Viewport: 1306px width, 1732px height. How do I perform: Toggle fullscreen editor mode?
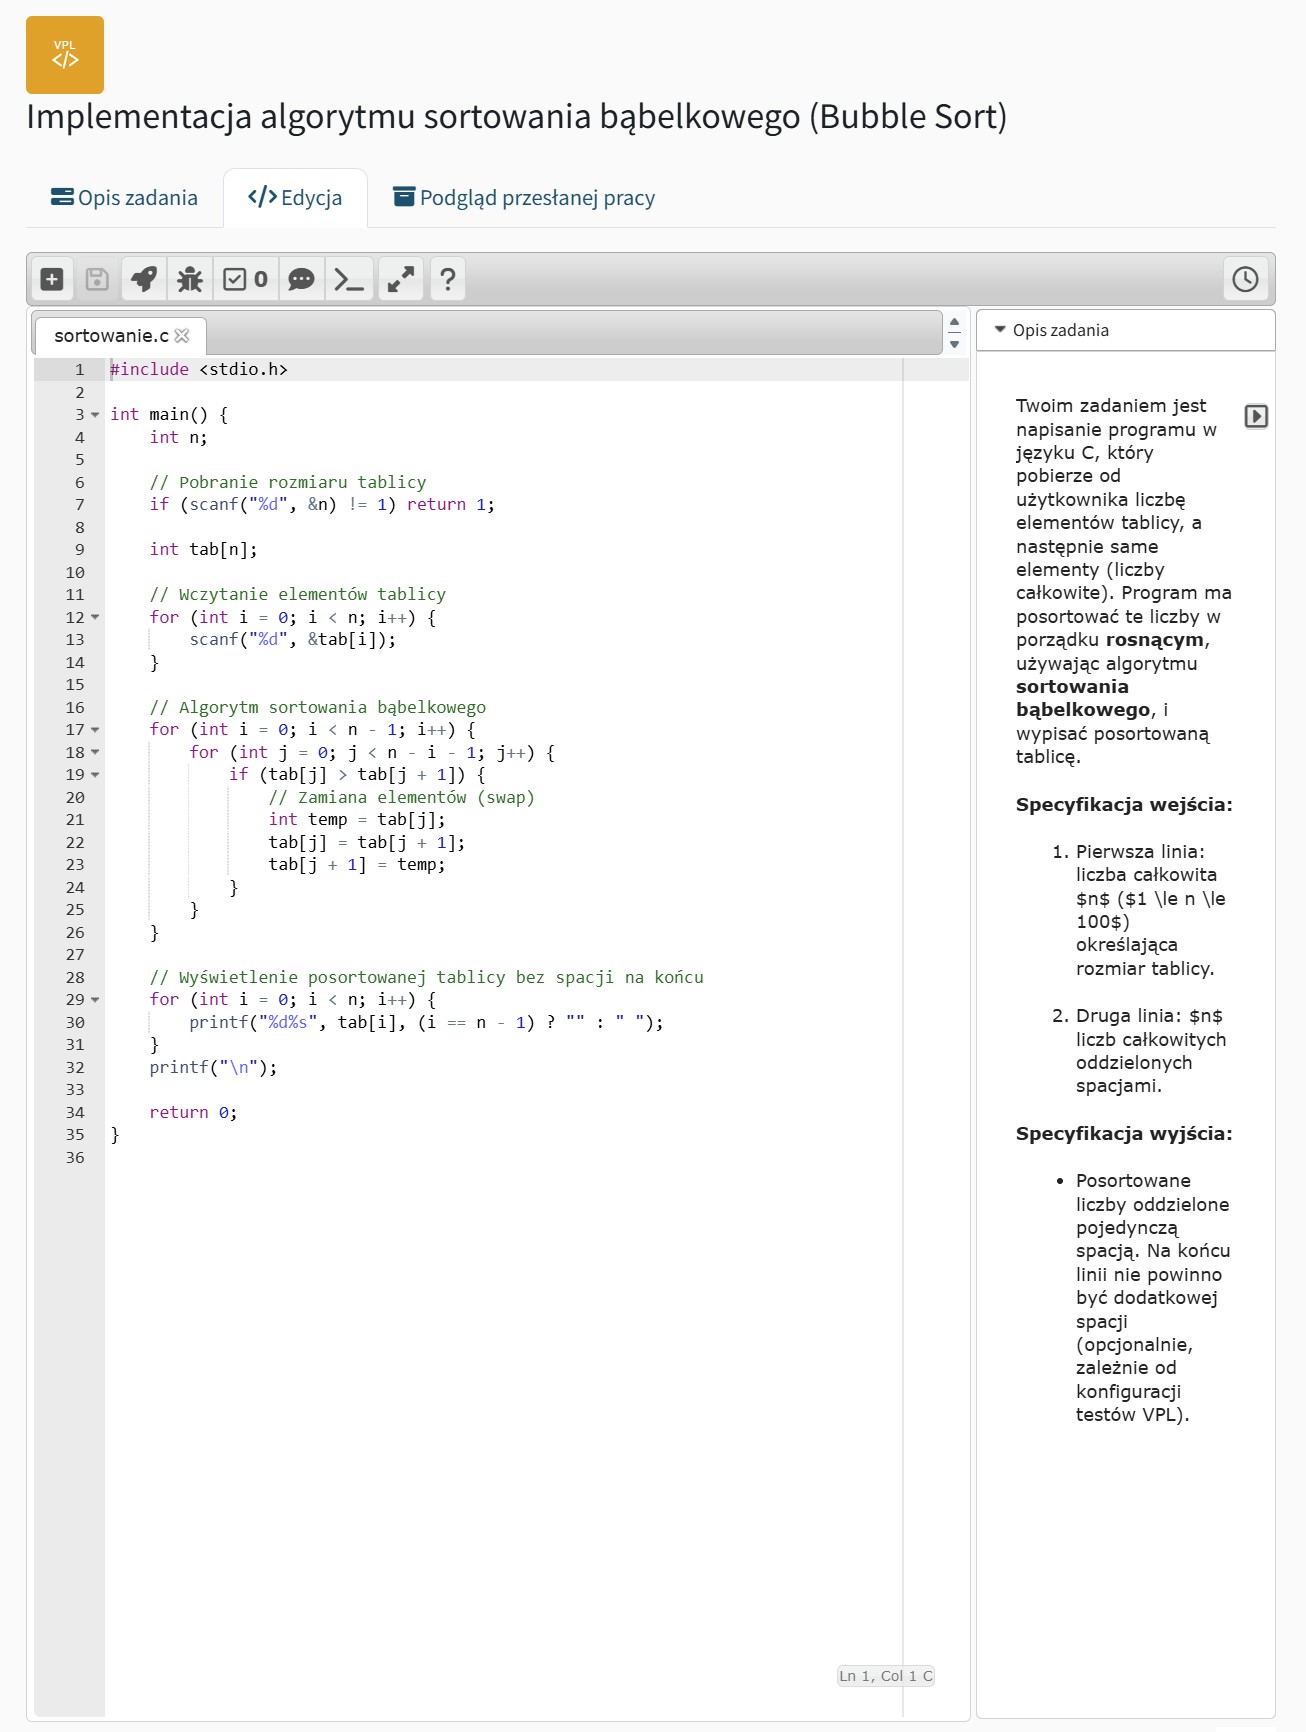tap(400, 279)
